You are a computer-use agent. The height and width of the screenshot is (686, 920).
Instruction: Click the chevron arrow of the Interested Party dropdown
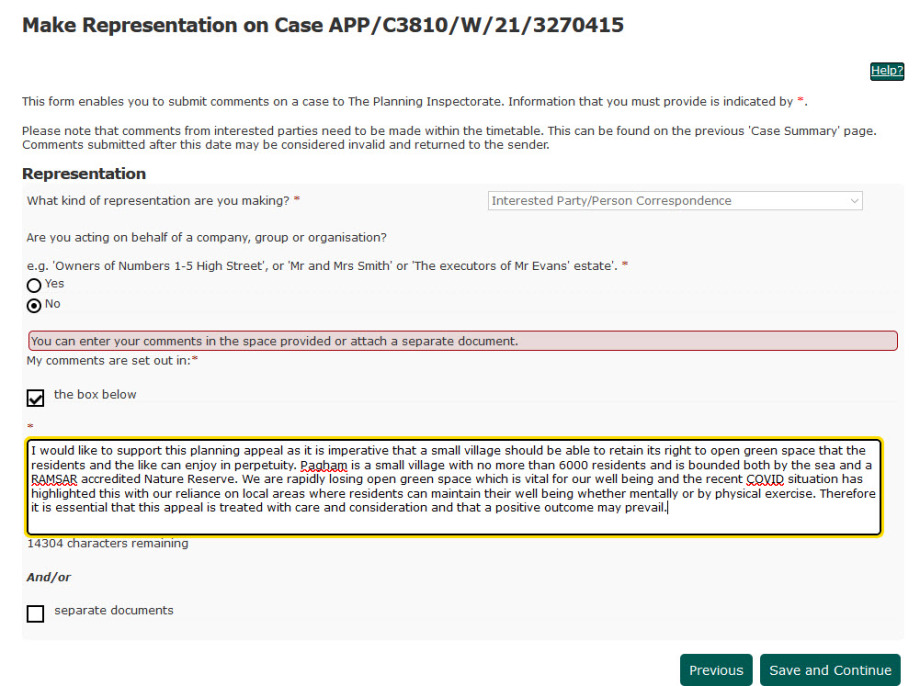tap(854, 201)
